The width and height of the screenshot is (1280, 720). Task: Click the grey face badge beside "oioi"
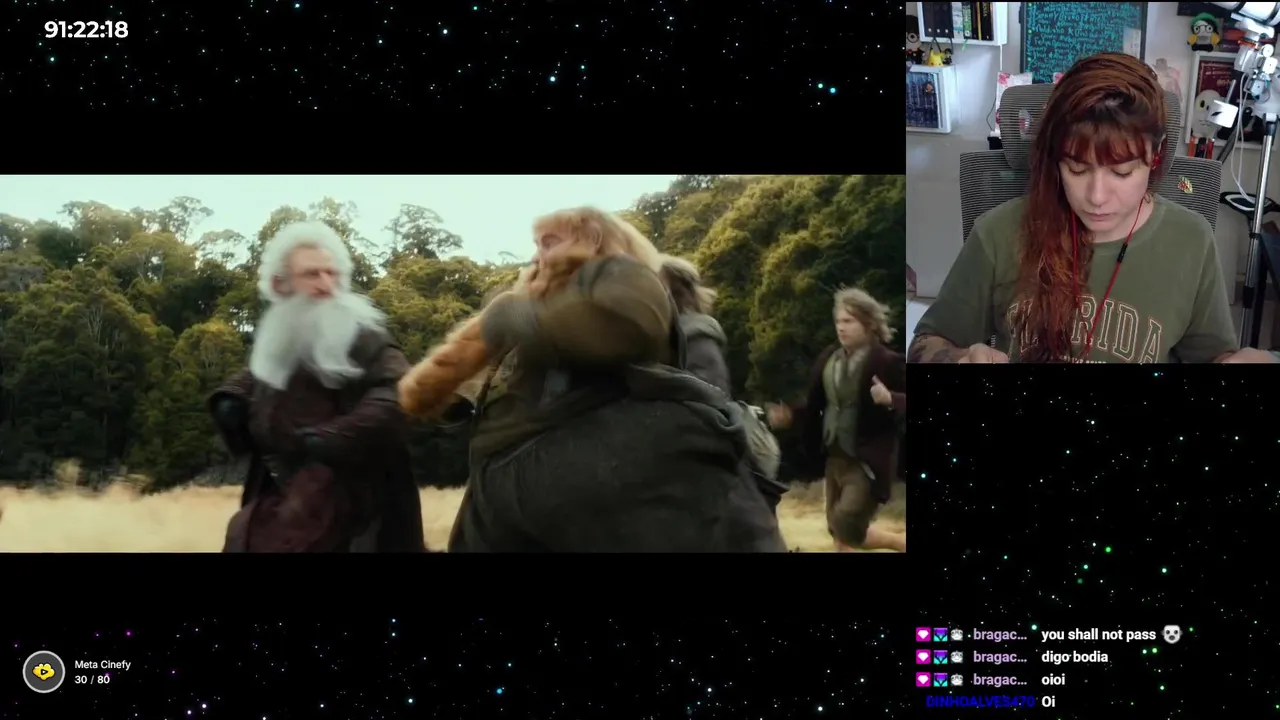[957, 680]
